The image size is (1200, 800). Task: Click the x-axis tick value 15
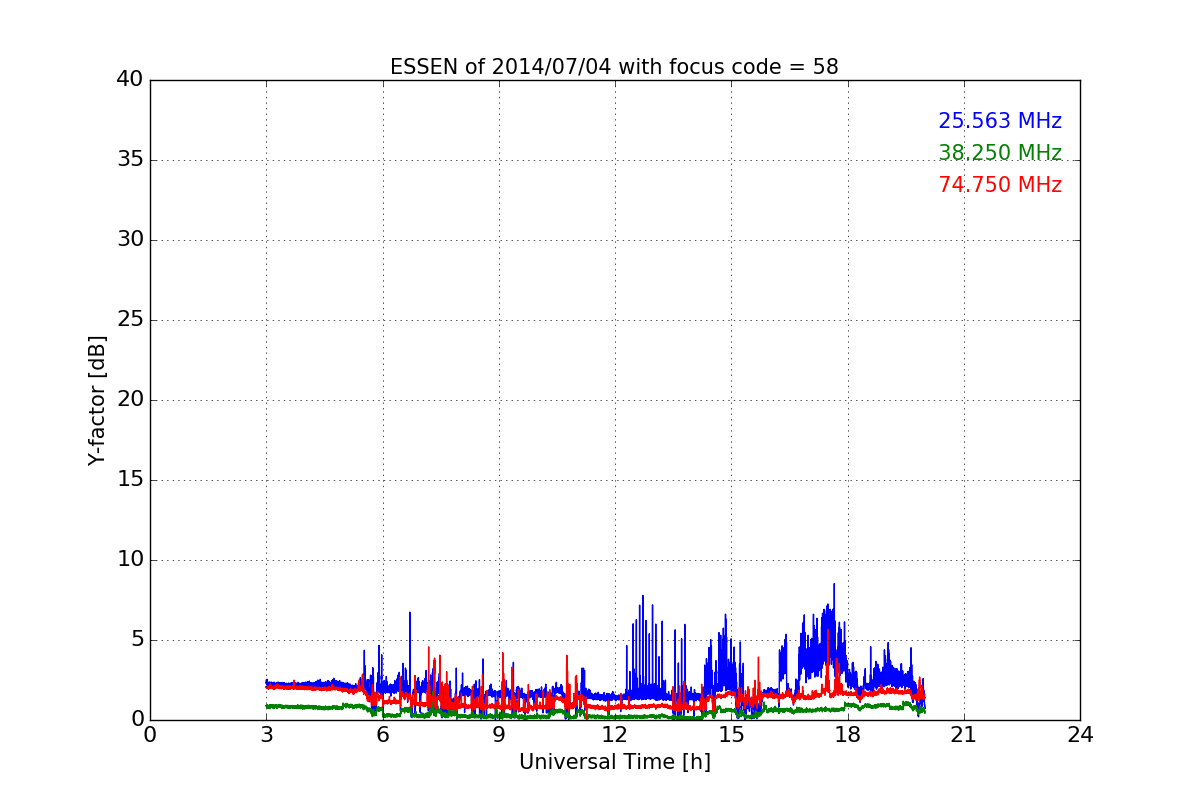731,735
